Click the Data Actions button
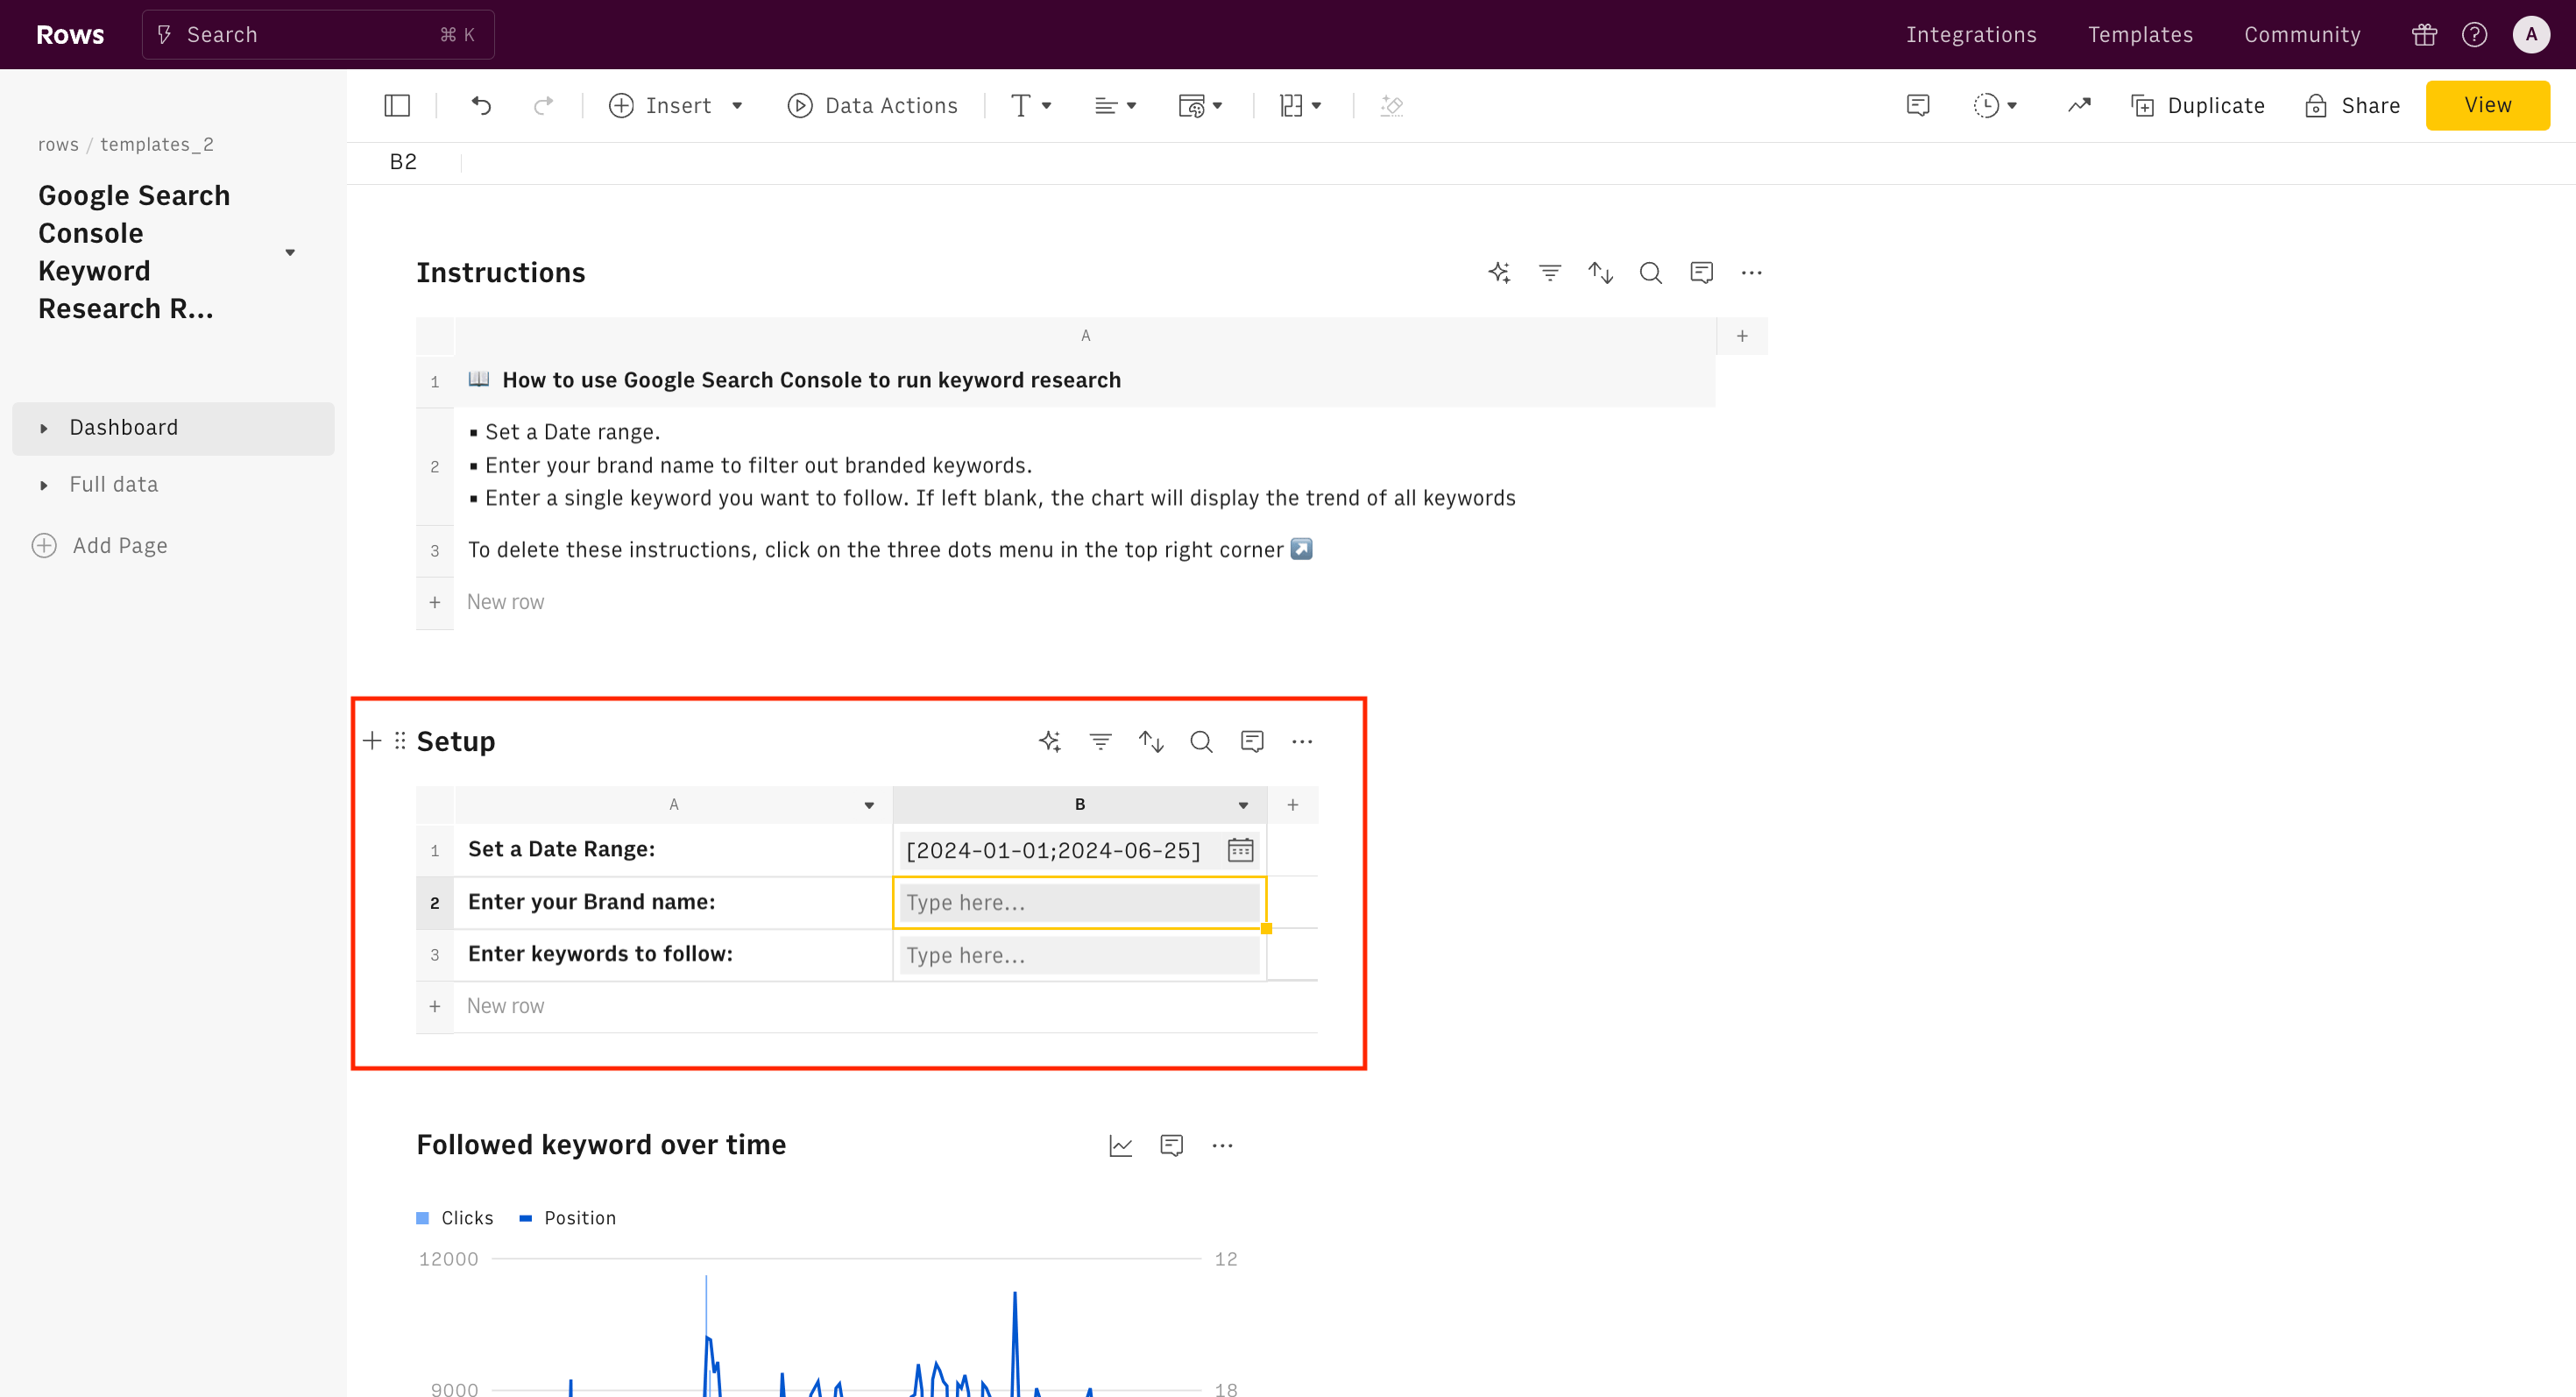2576x1397 pixels. (873, 106)
